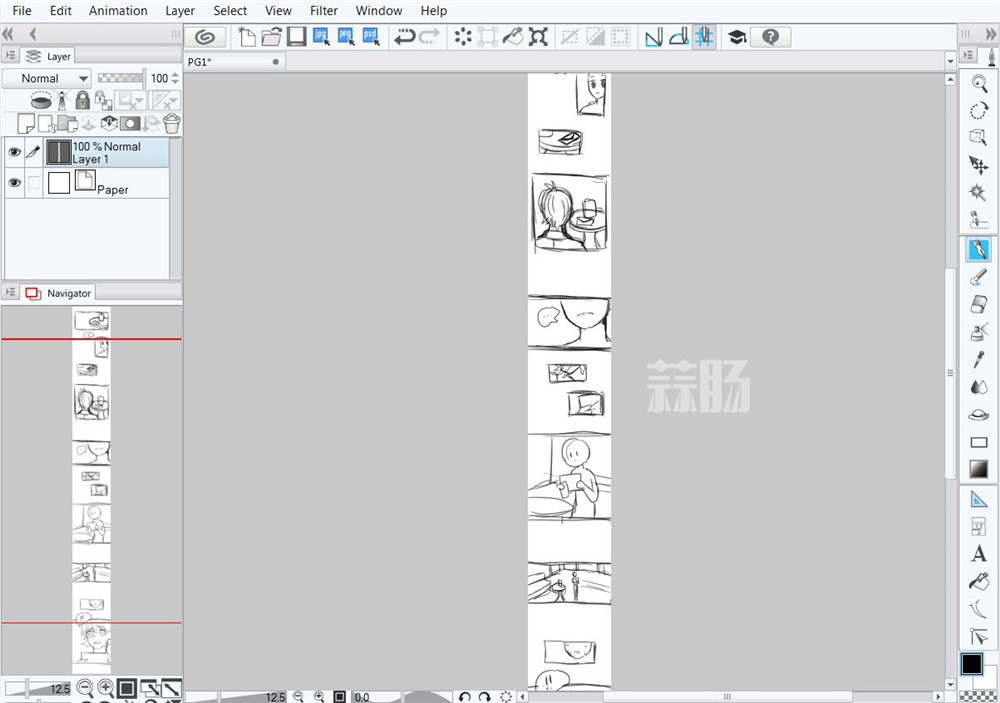Screen dimensions: 1000x703
Task: Select the Text tool marked A
Action: (x=978, y=553)
